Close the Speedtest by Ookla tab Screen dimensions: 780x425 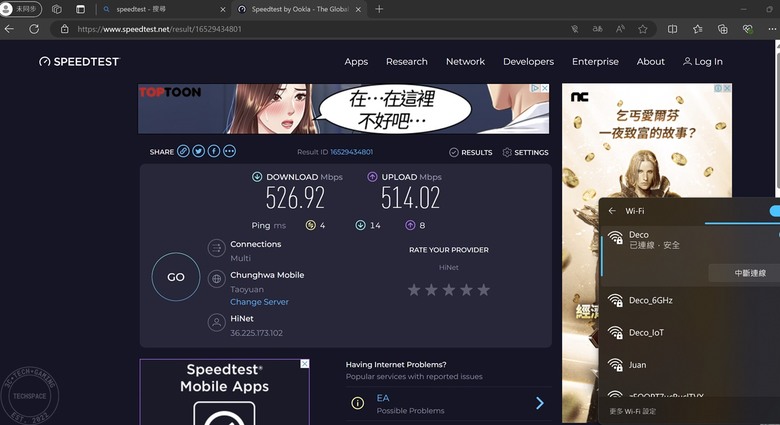coord(358,9)
